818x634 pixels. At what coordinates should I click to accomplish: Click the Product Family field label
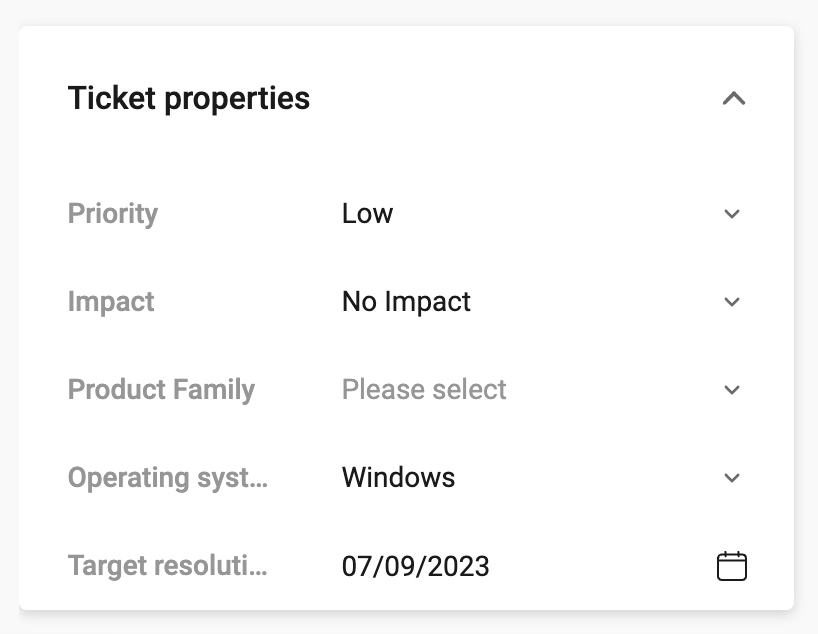(161, 390)
